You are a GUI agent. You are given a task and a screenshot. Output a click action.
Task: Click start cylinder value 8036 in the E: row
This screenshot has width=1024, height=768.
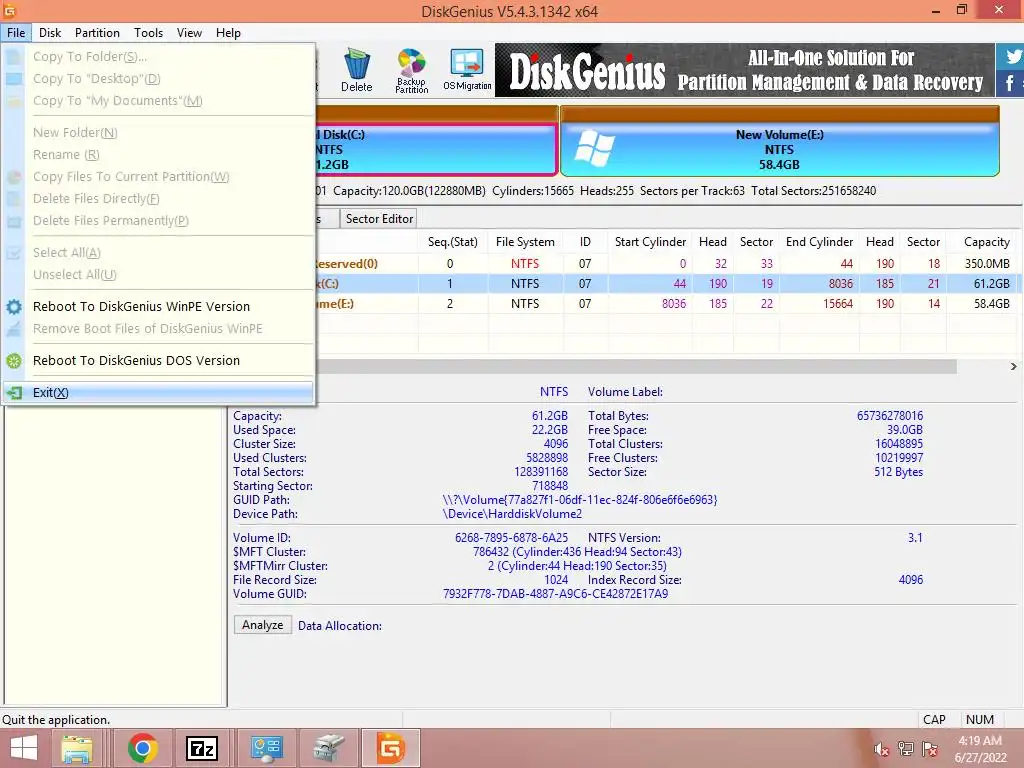pyautogui.click(x=673, y=304)
